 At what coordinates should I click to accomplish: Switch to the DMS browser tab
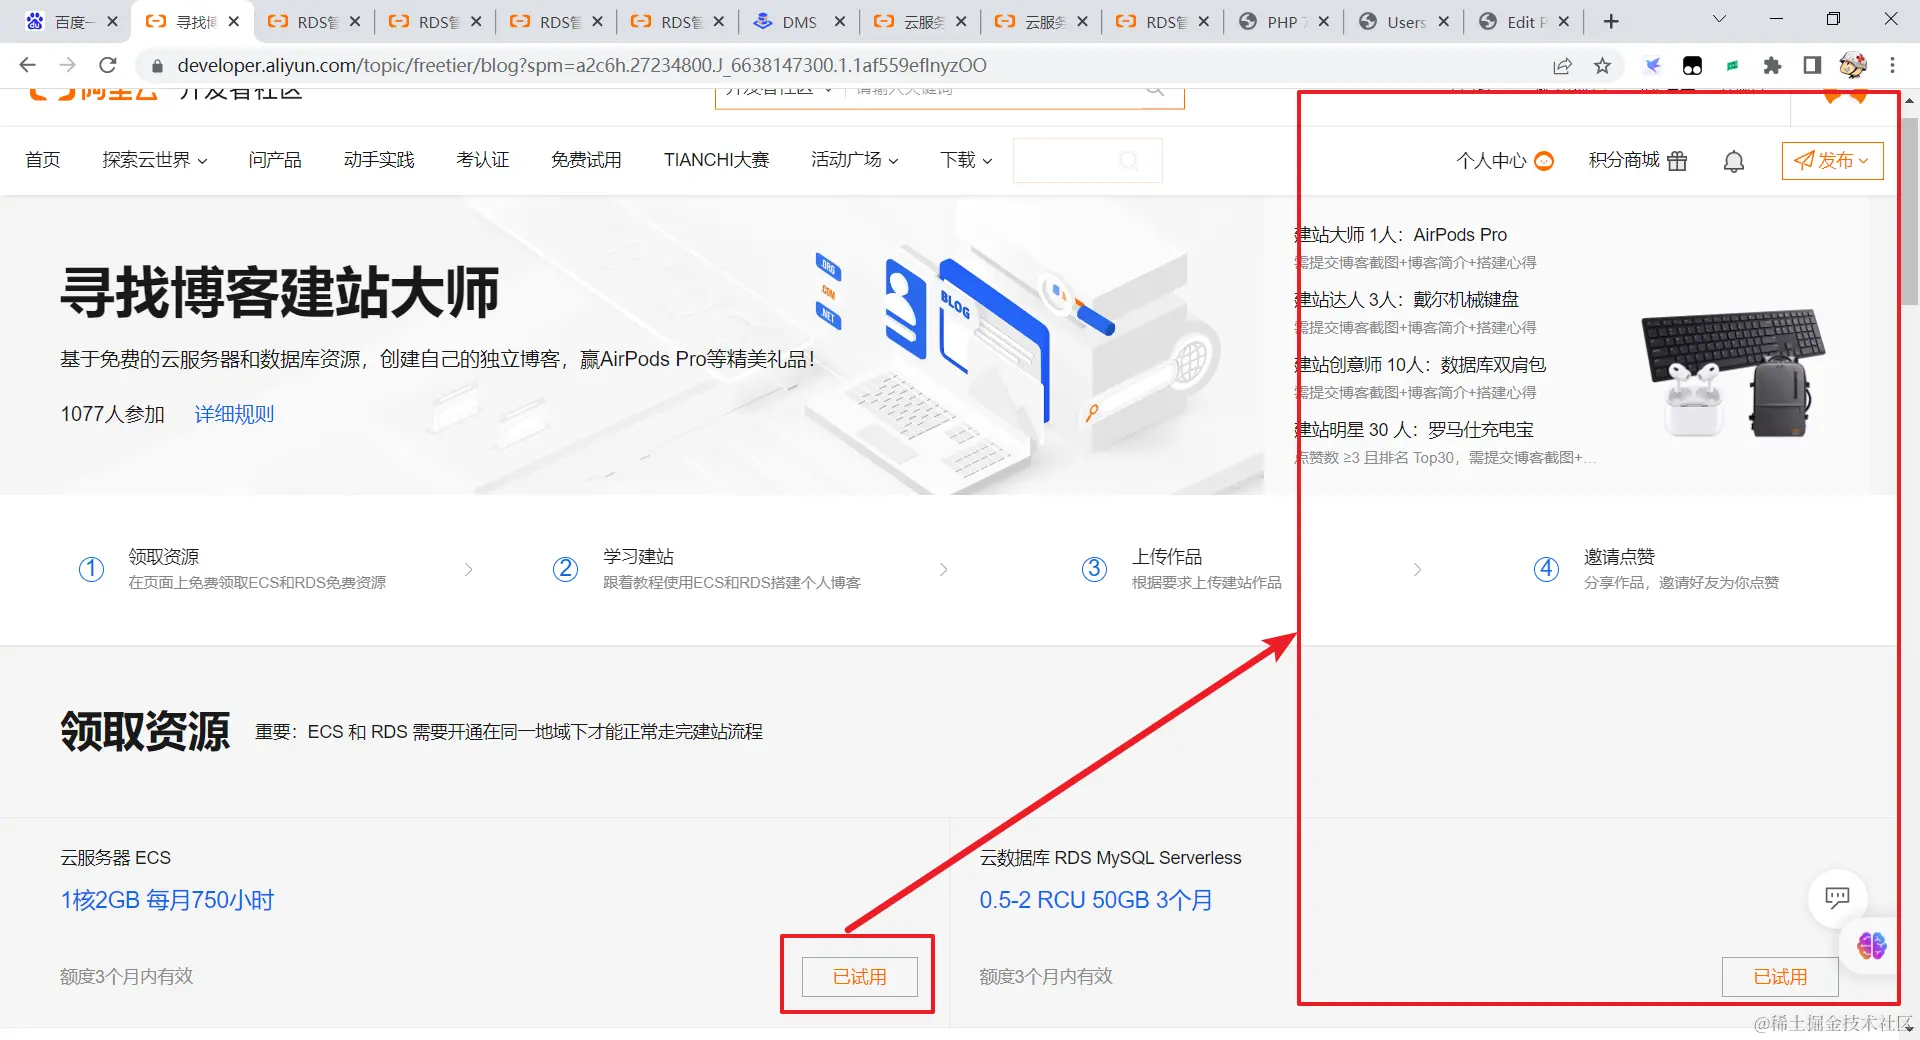click(x=797, y=22)
